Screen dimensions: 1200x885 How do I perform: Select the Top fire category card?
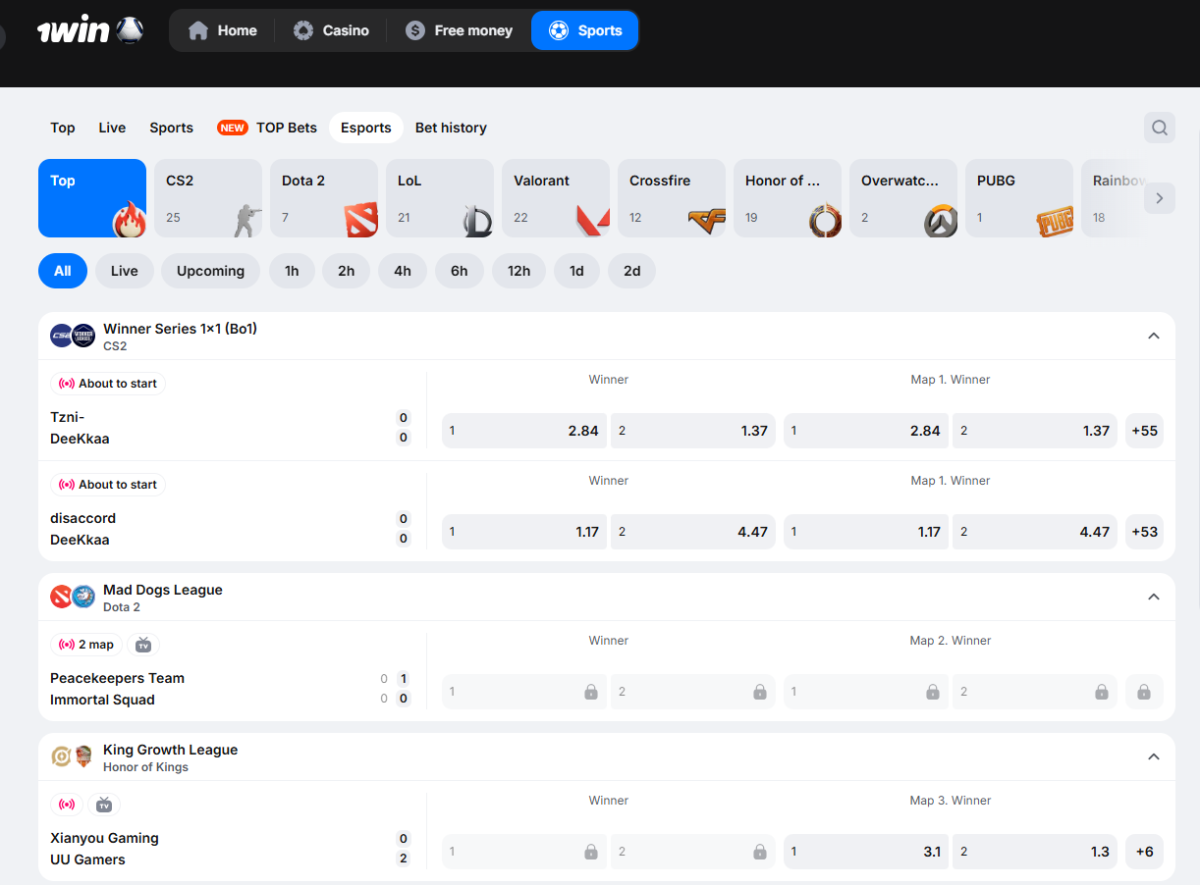click(92, 198)
